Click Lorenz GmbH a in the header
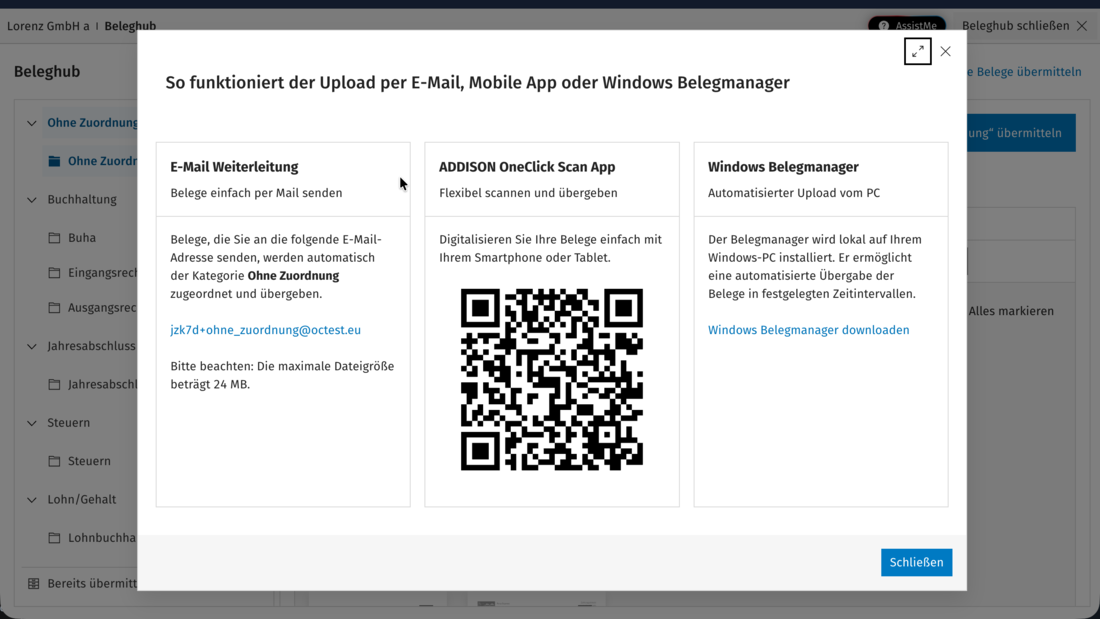 pos(48,26)
